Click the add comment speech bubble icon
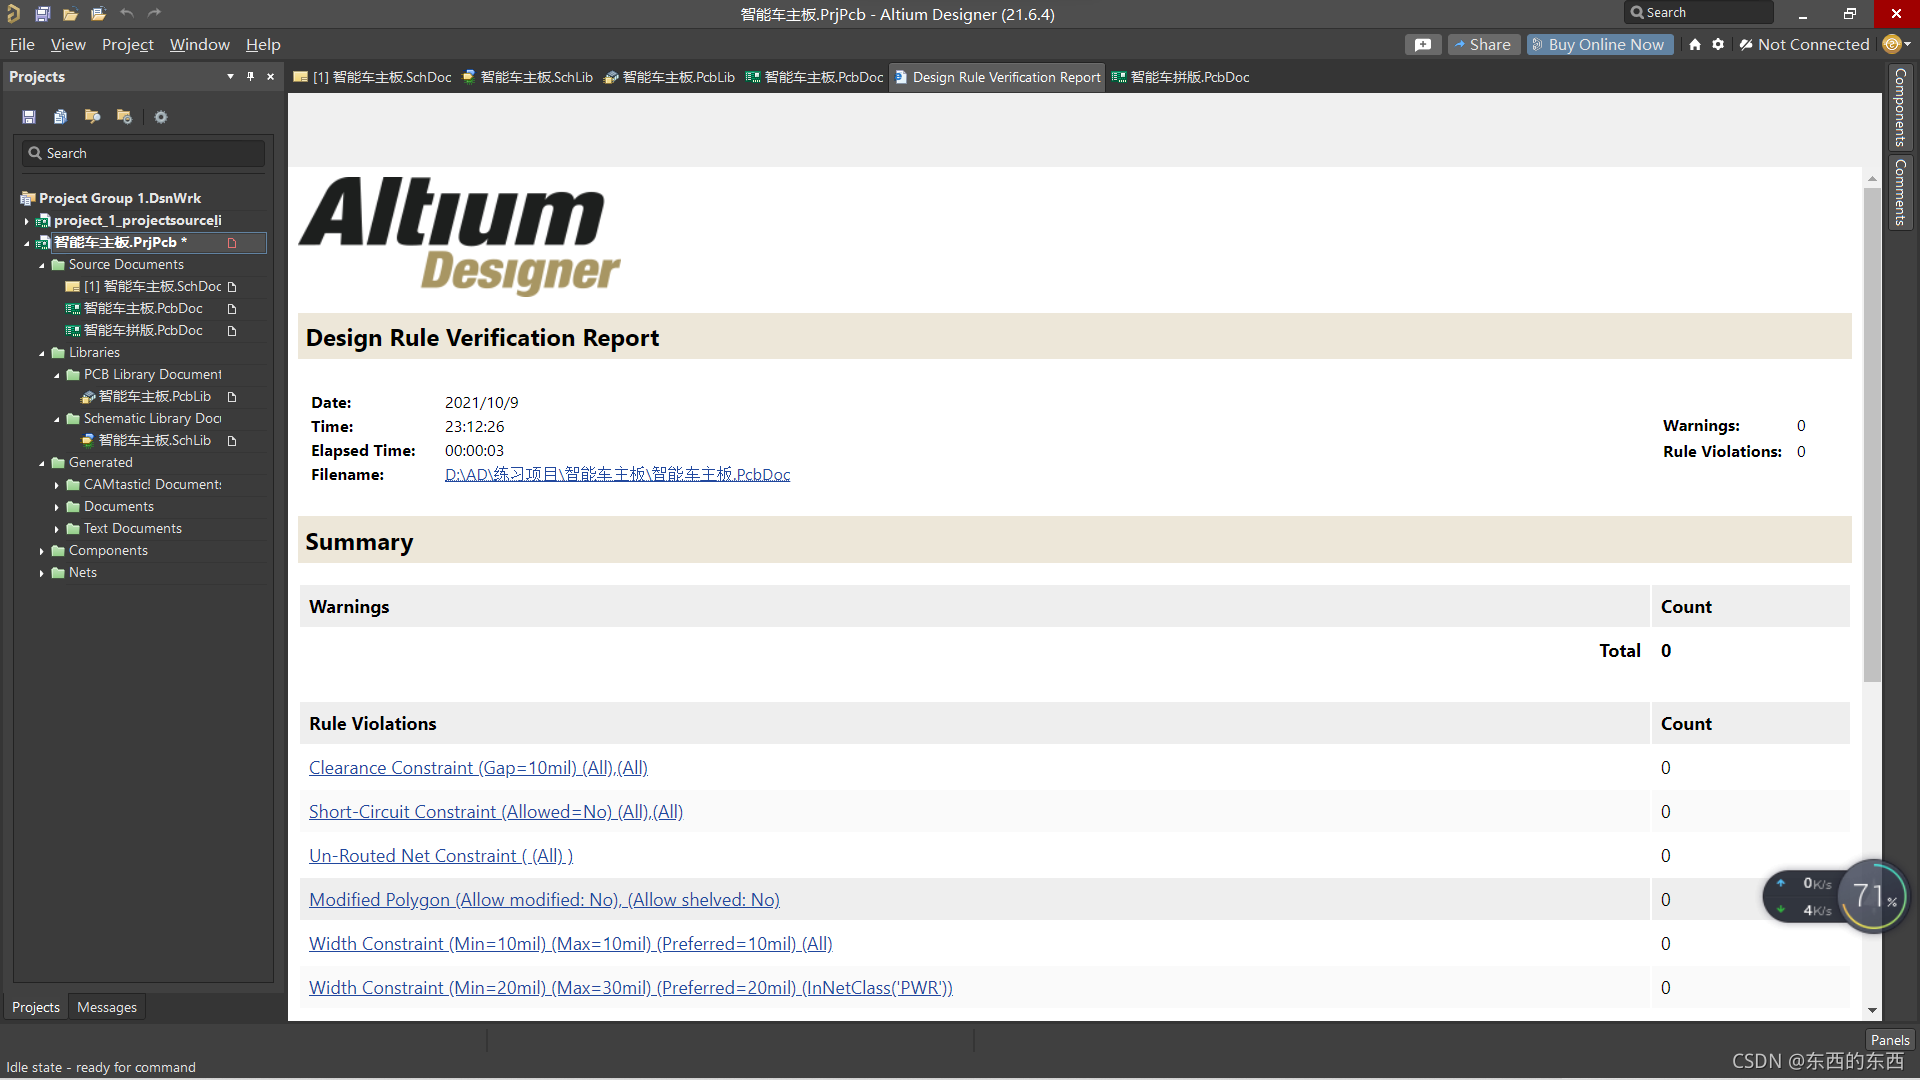 [x=1422, y=44]
